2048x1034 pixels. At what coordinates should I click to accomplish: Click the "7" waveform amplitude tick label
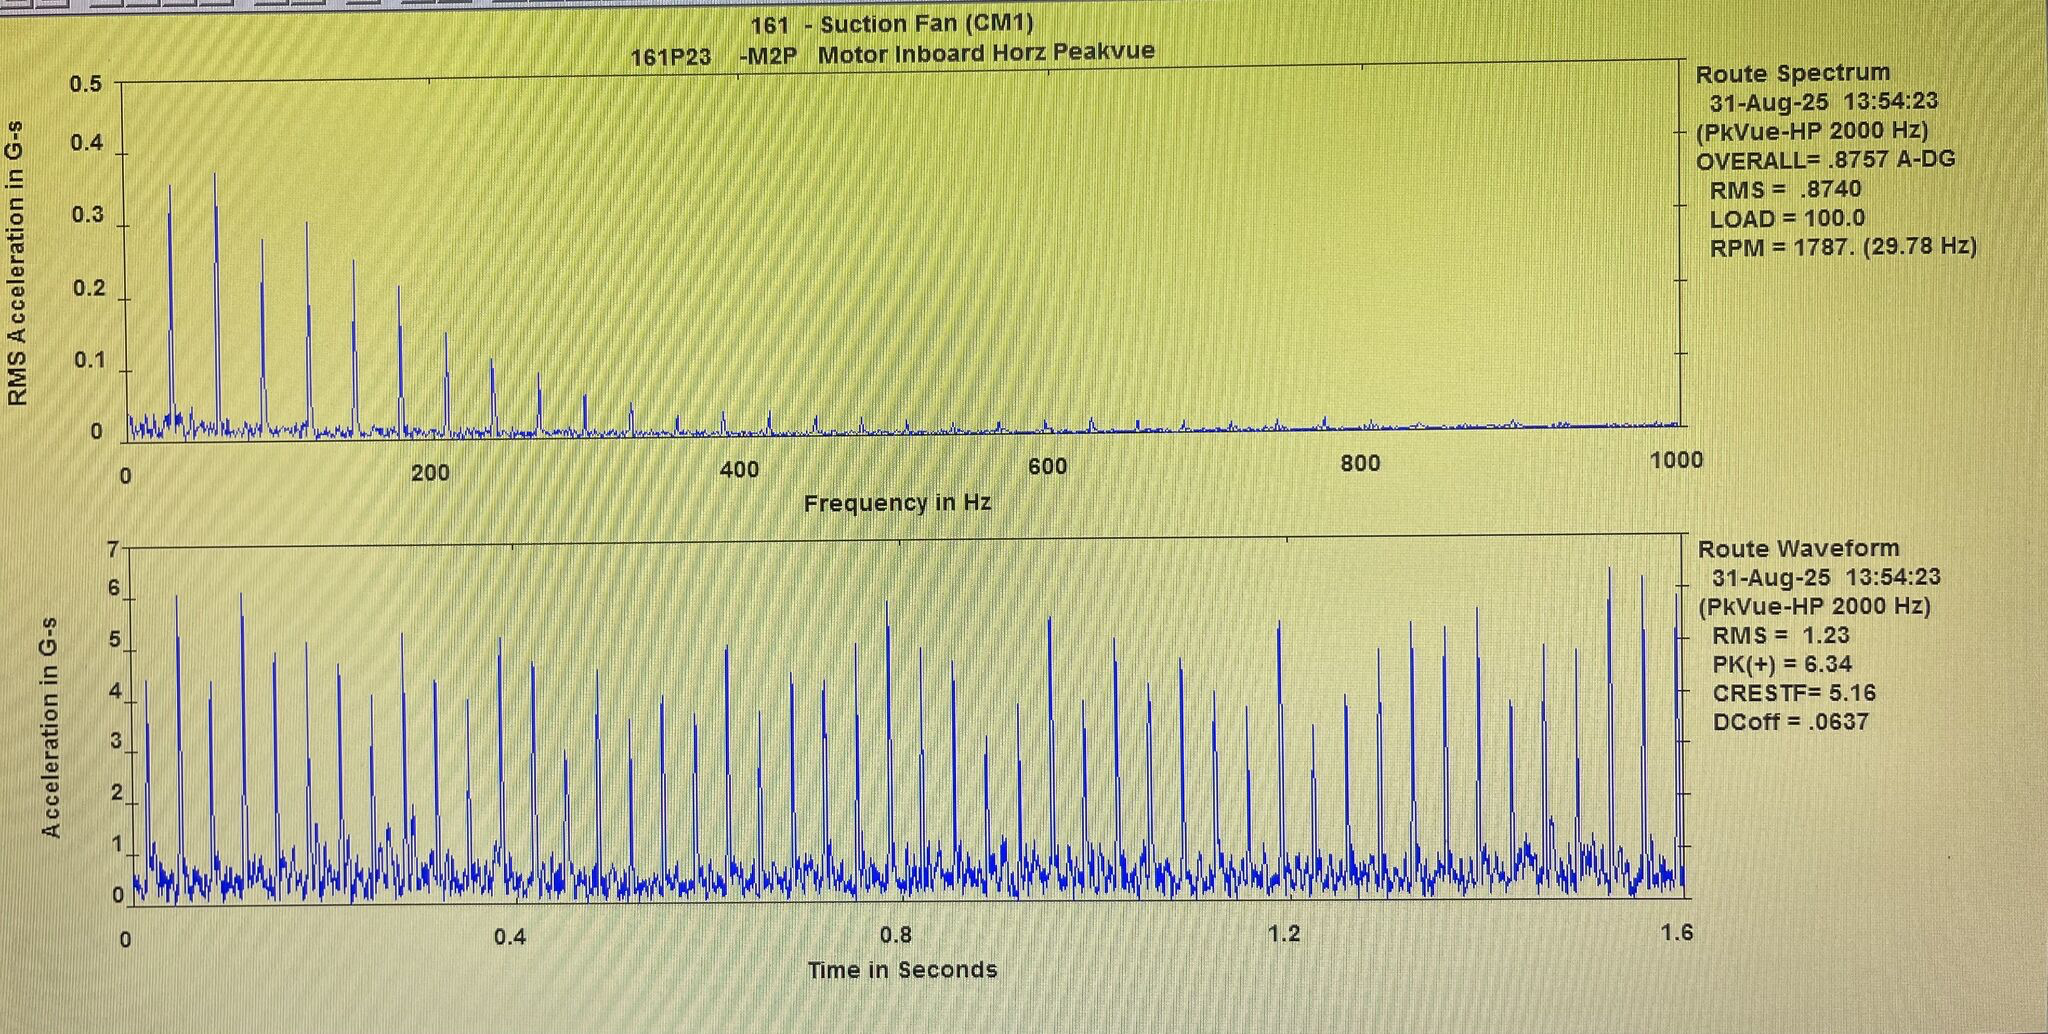click(x=113, y=549)
